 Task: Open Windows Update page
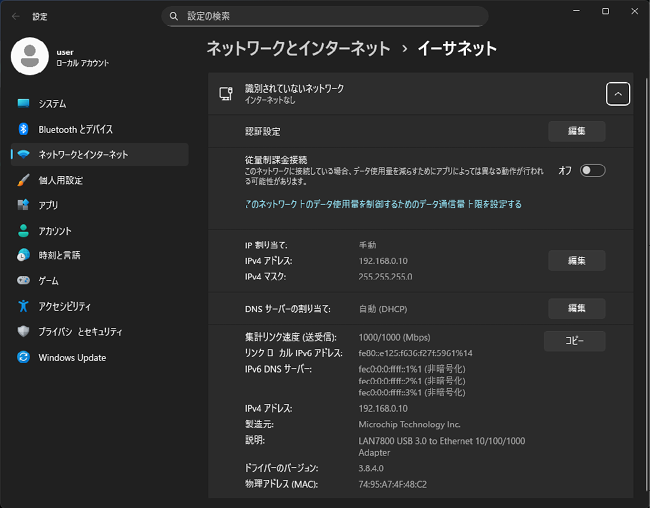coord(99,357)
